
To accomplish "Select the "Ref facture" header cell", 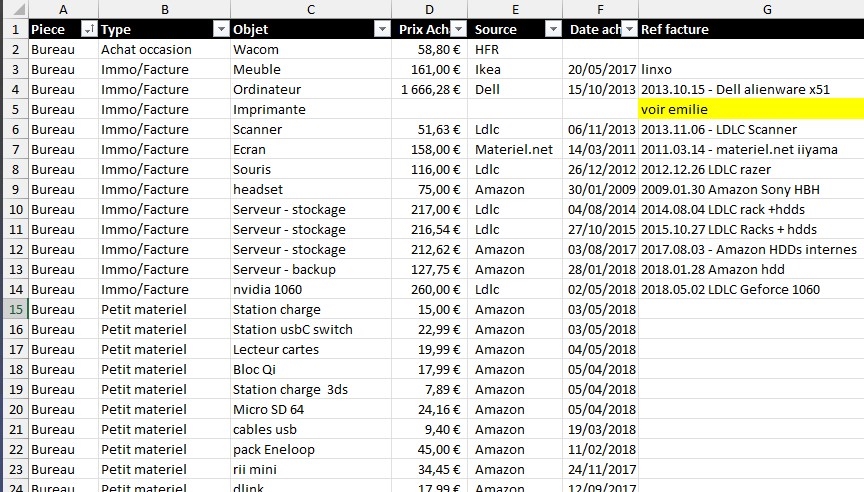I will (750, 29).
